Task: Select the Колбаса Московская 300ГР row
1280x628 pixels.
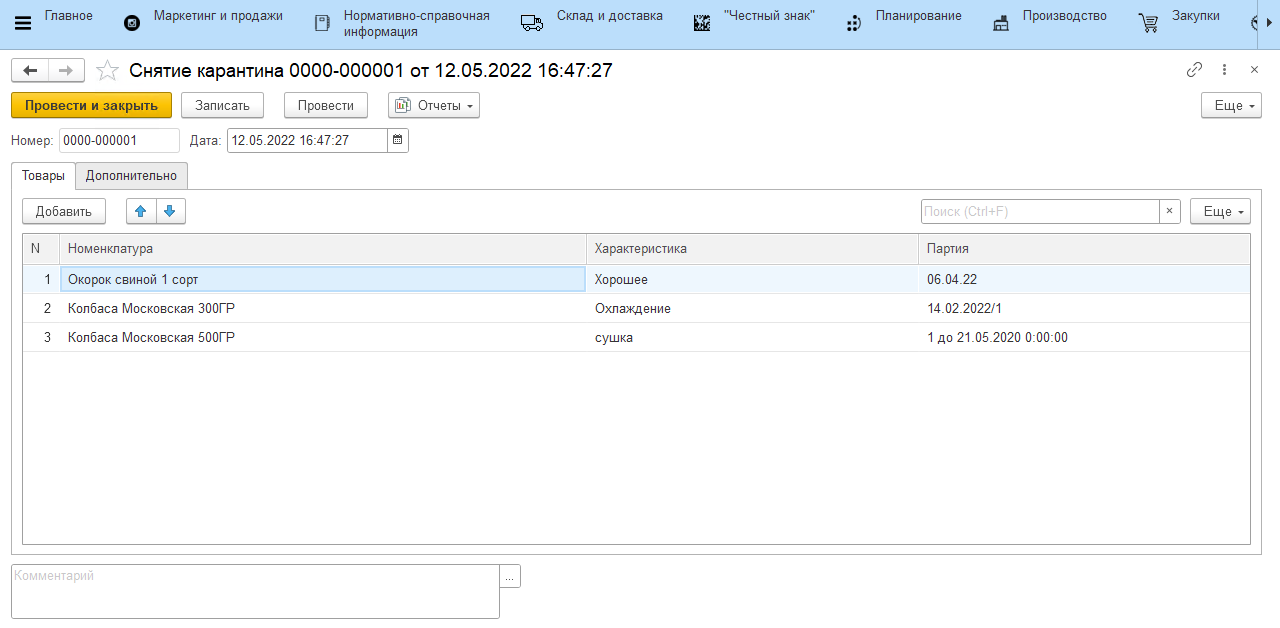Action: pos(320,309)
